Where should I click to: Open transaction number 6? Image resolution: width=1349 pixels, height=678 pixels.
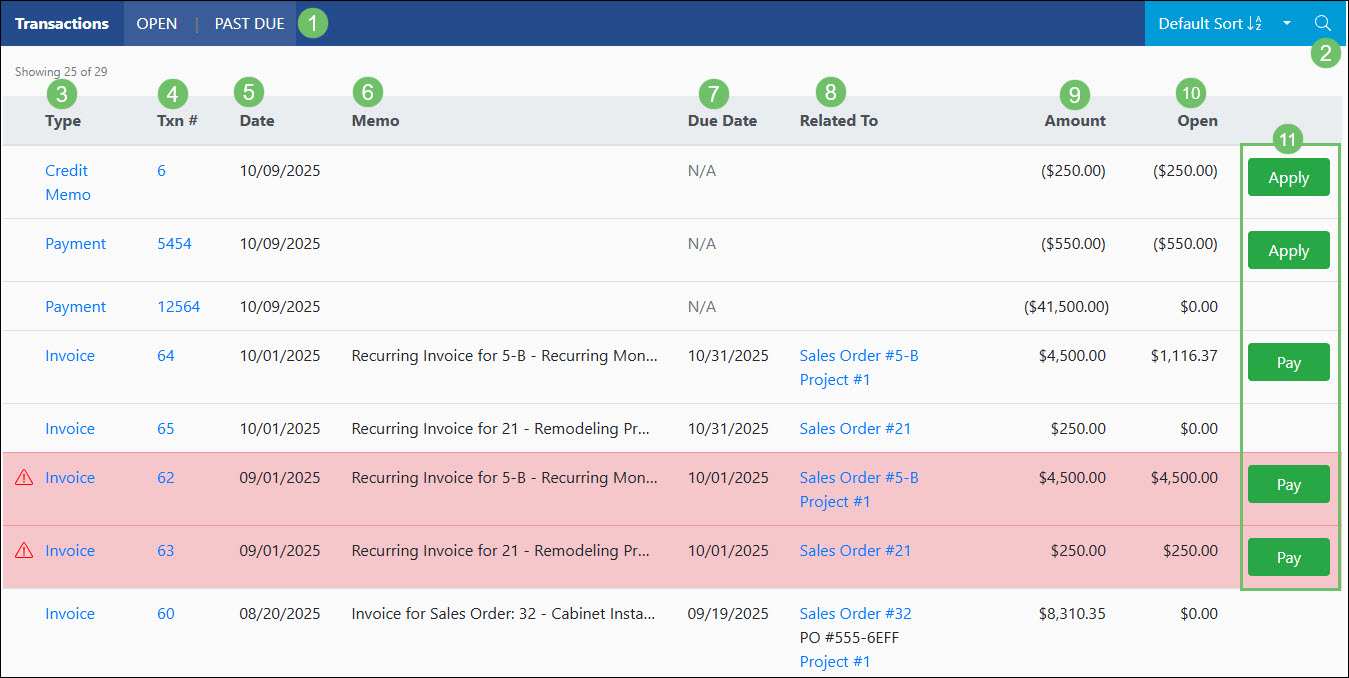click(161, 170)
